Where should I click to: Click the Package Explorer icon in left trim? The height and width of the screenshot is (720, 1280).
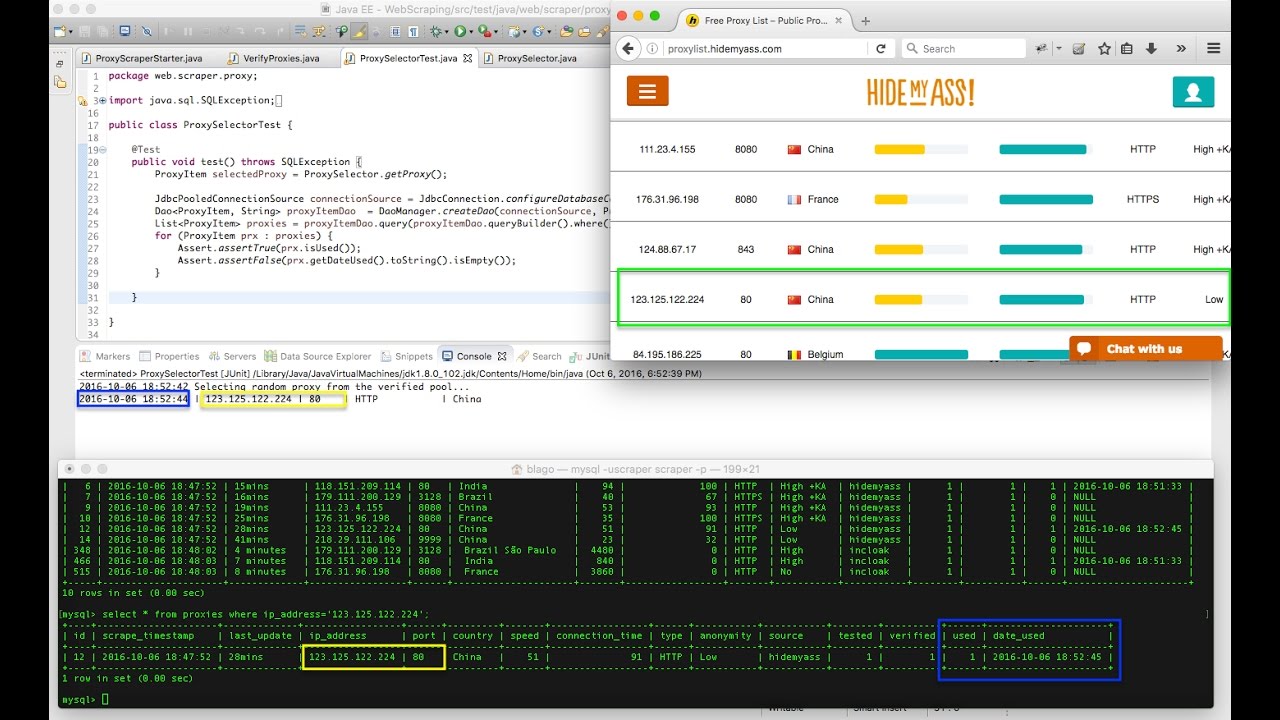(x=59, y=81)
